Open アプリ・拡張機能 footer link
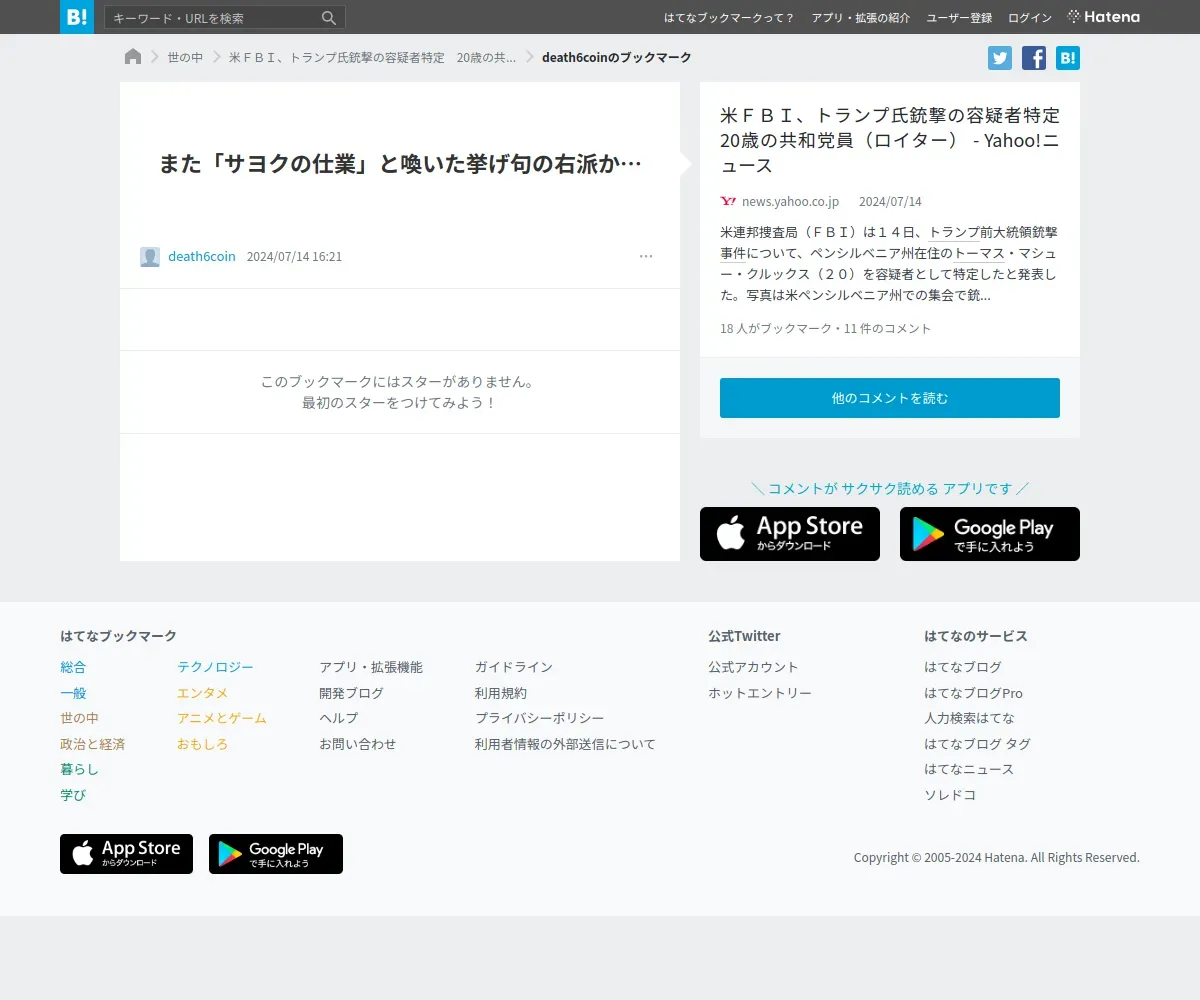Screen dimensions: 1200x1000 click(x=371, y=667)
